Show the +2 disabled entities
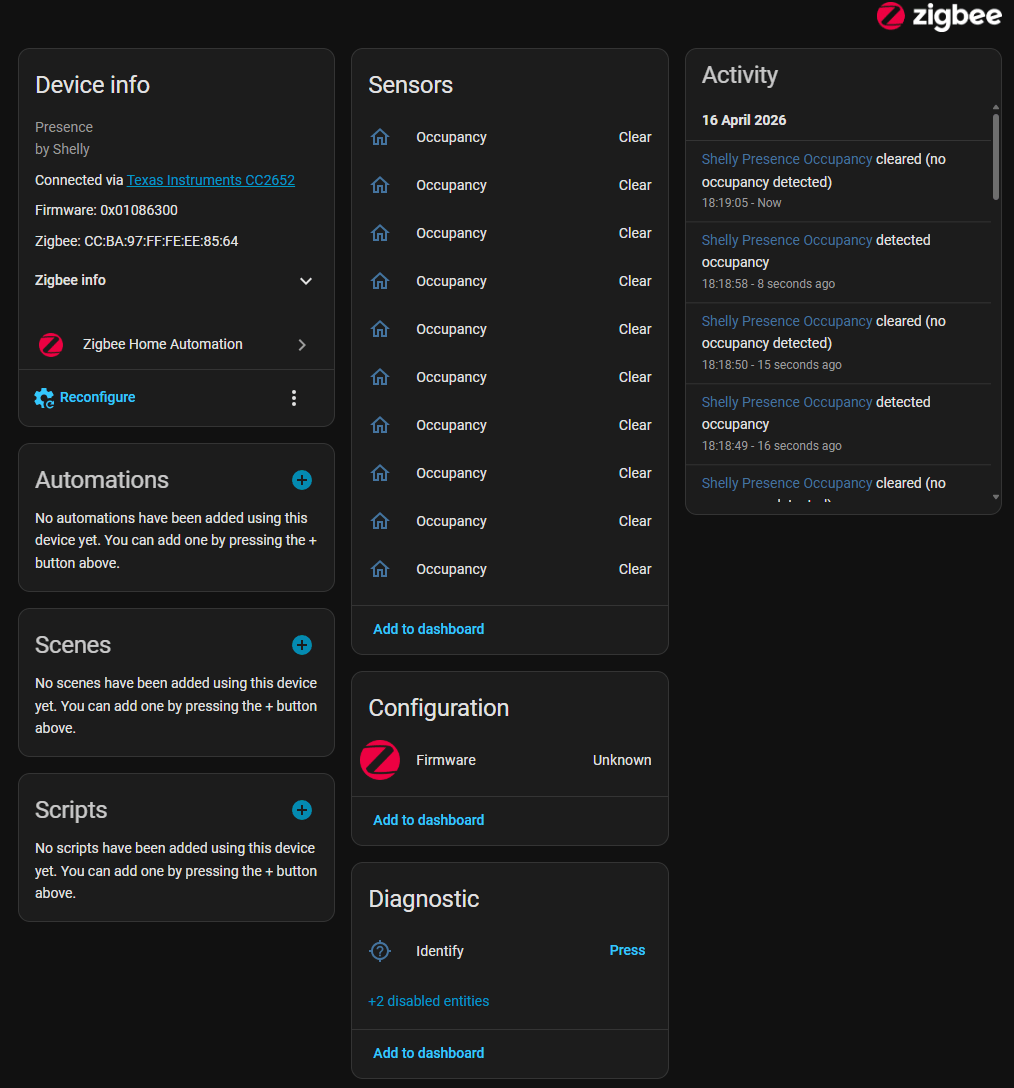Image resolution: width=1014 pixels, height=1088 pixels. [x=429, y=1001]
